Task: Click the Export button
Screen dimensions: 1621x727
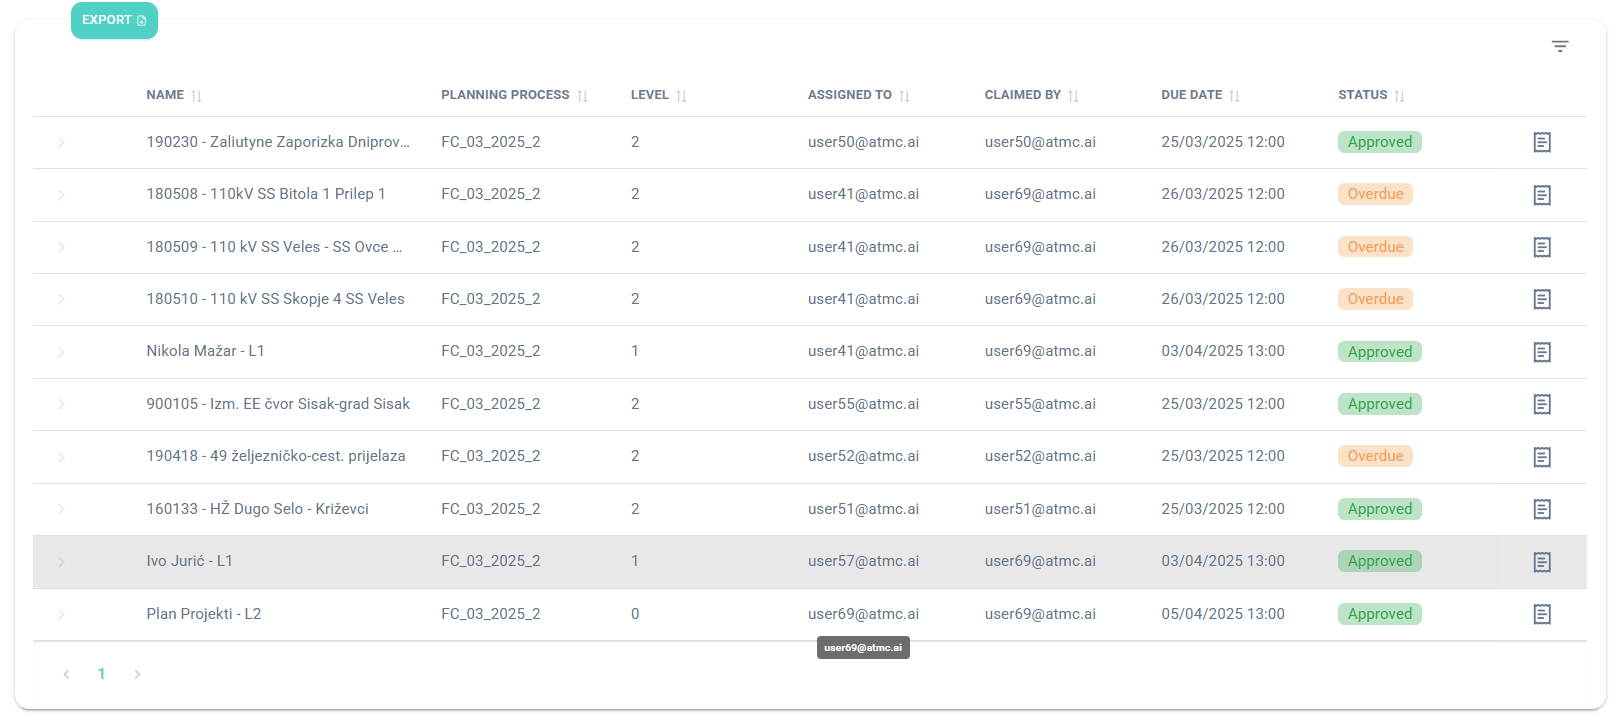Action: pyautogui.click(x=114, y=20)
